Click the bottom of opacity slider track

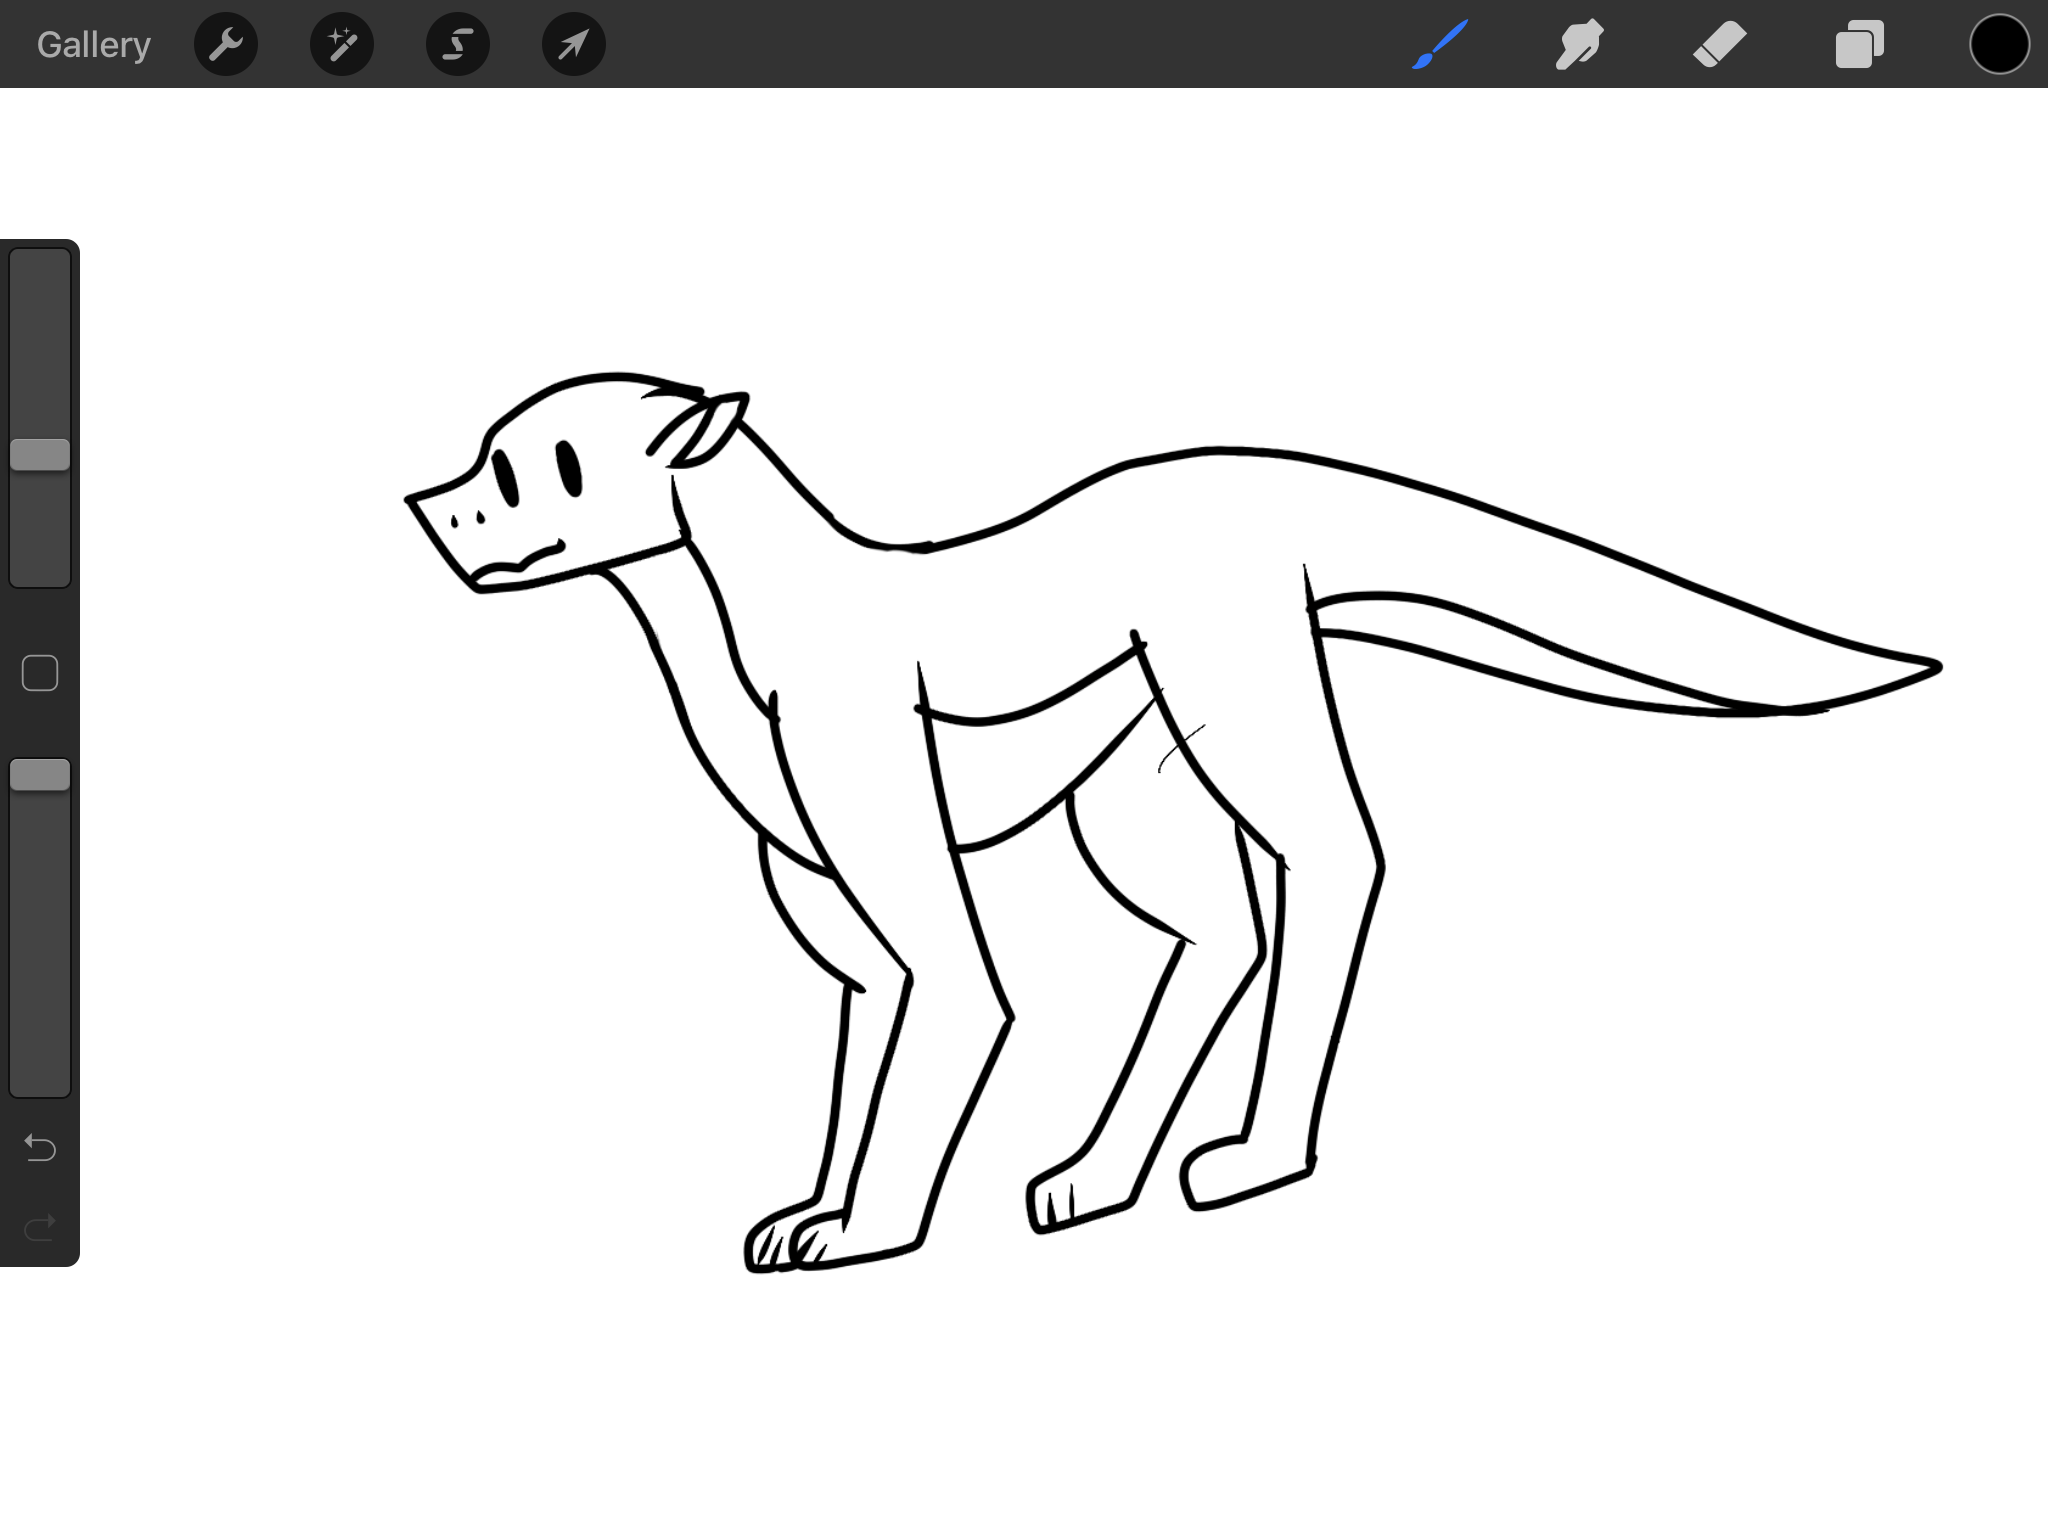40,1080
